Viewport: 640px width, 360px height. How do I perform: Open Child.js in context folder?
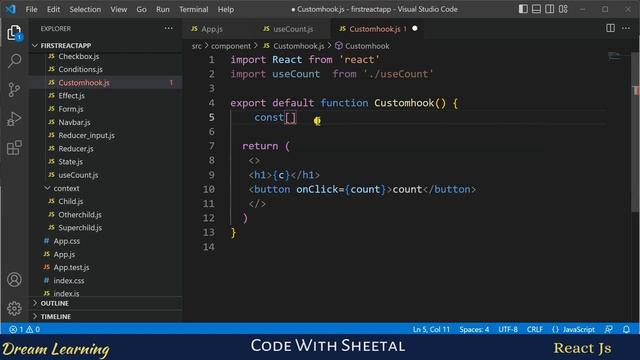tap(71, 201)
